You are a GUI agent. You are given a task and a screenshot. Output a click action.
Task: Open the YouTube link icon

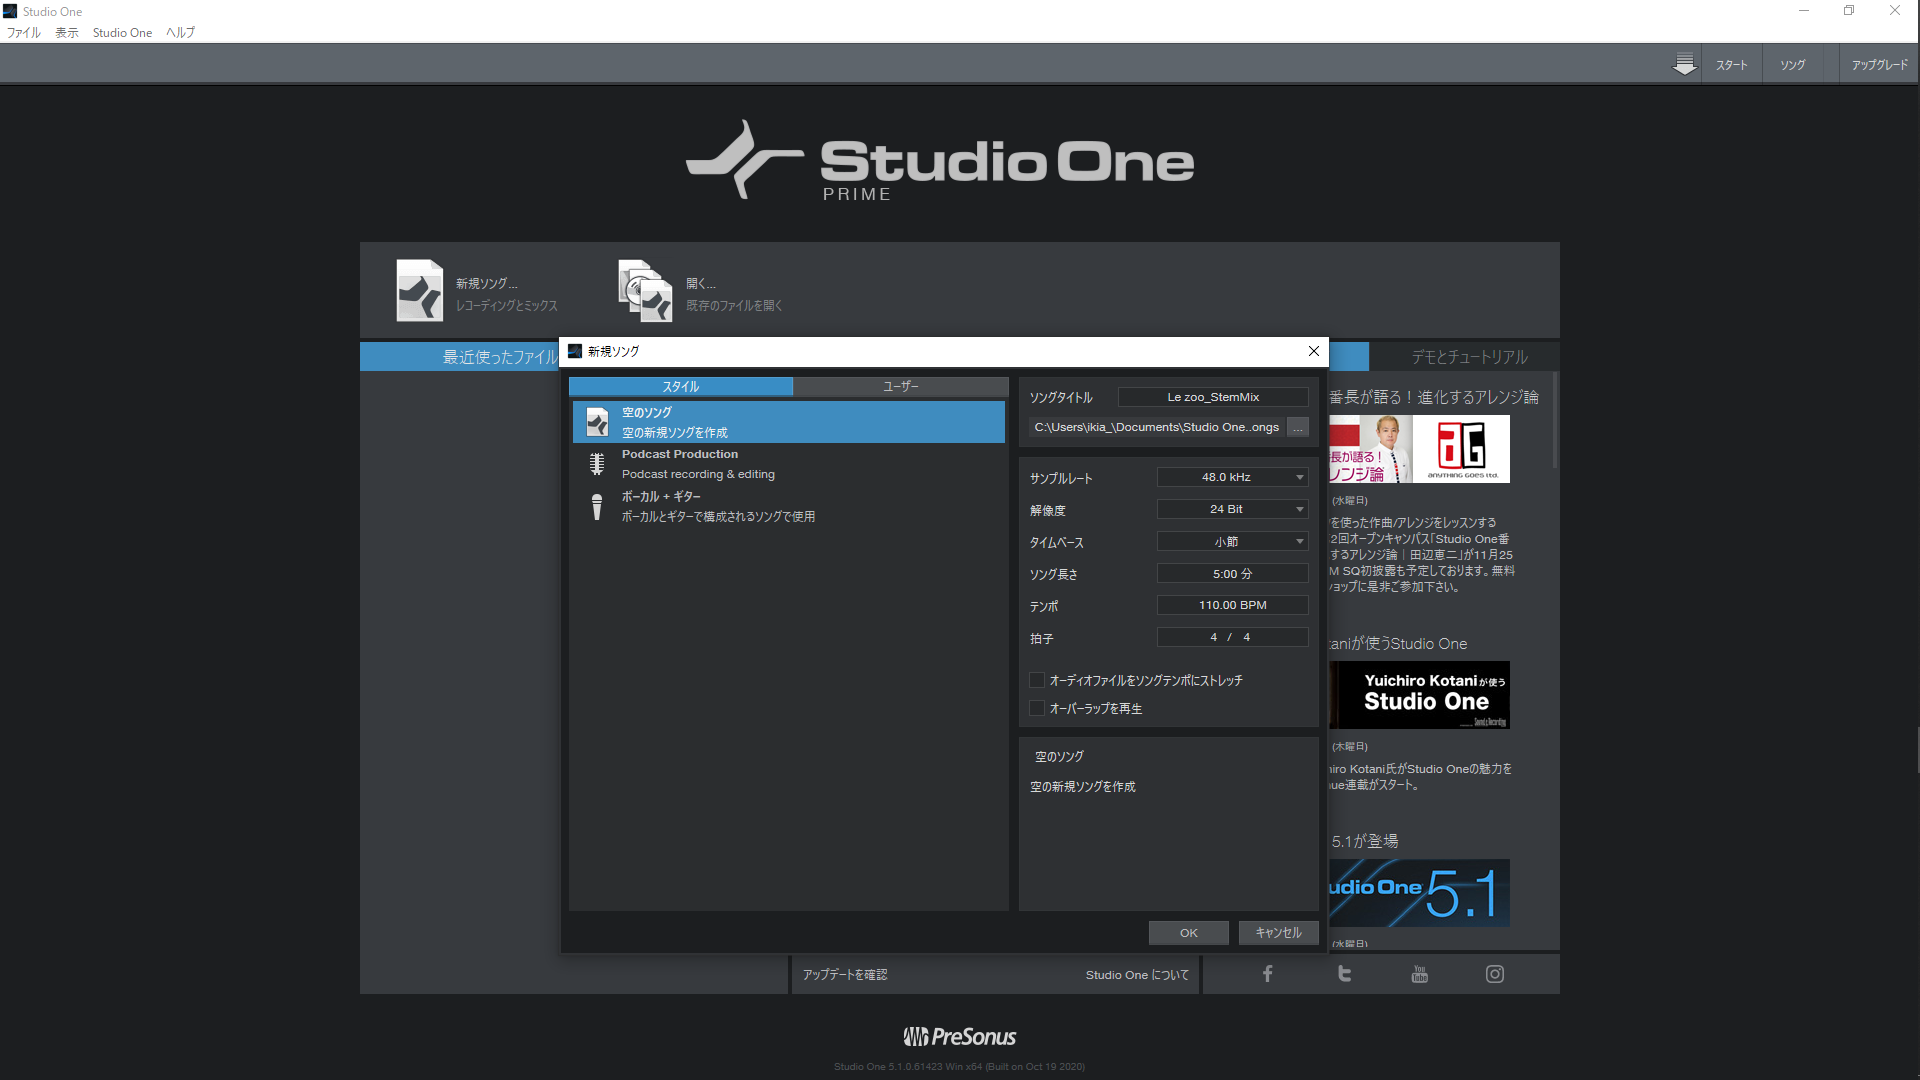tap(1419, 974)
